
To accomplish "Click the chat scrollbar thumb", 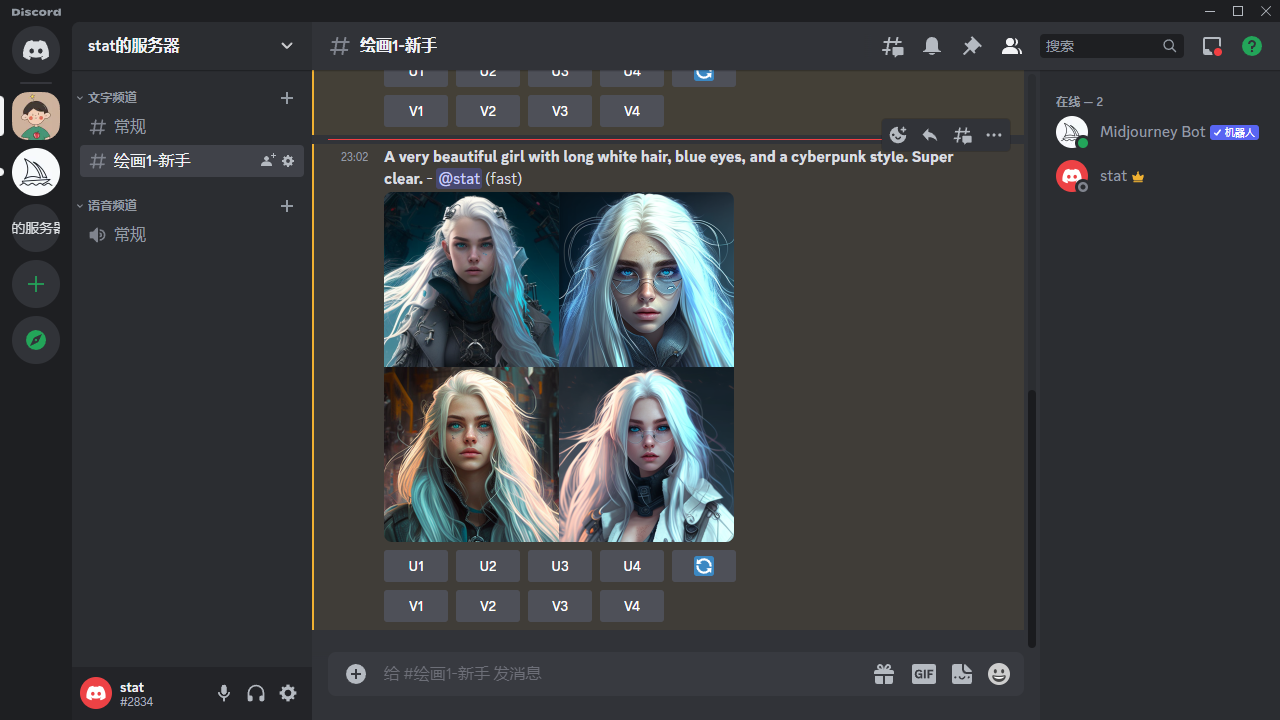I will point(1032,518).
